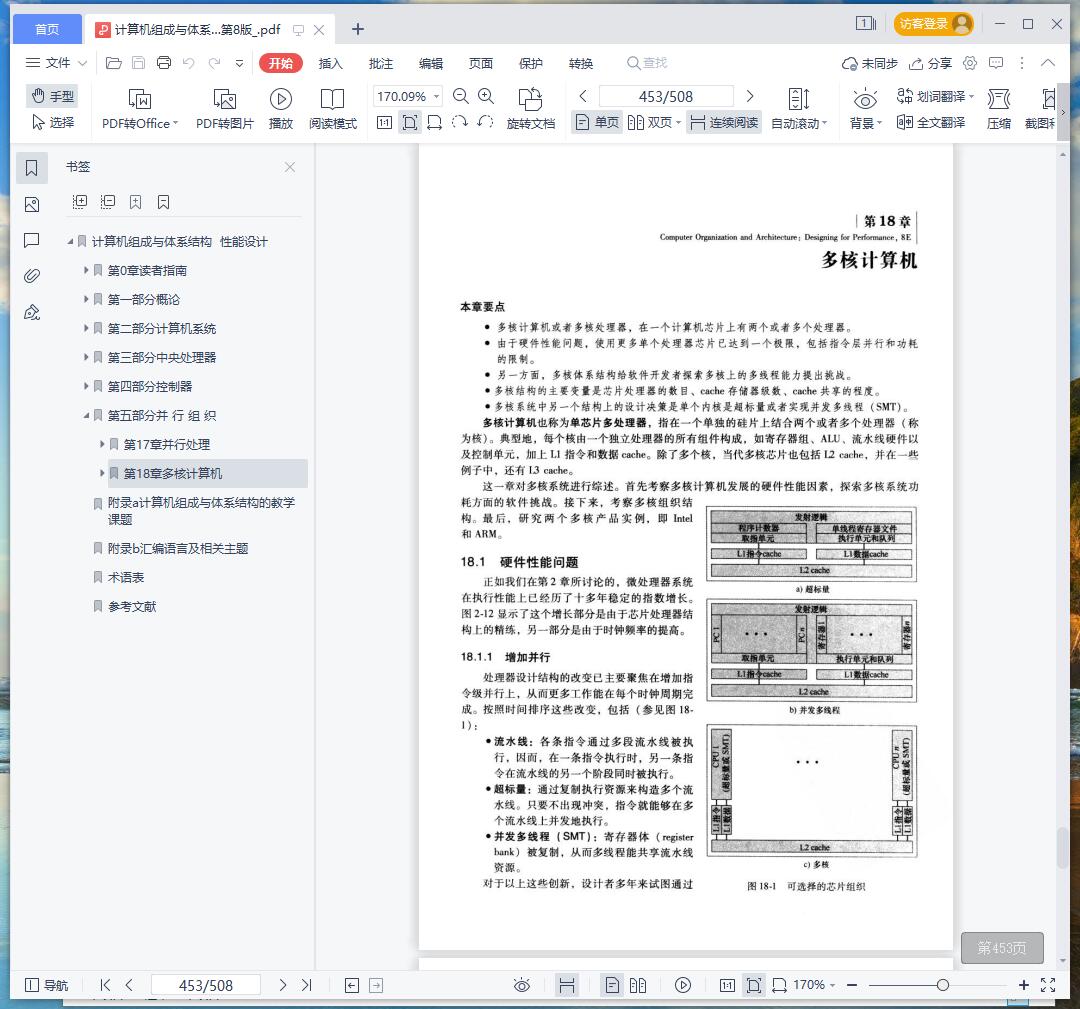1080x1009 pixels.
Task: Switch to the 插入 tab
Action: point(331,63)
